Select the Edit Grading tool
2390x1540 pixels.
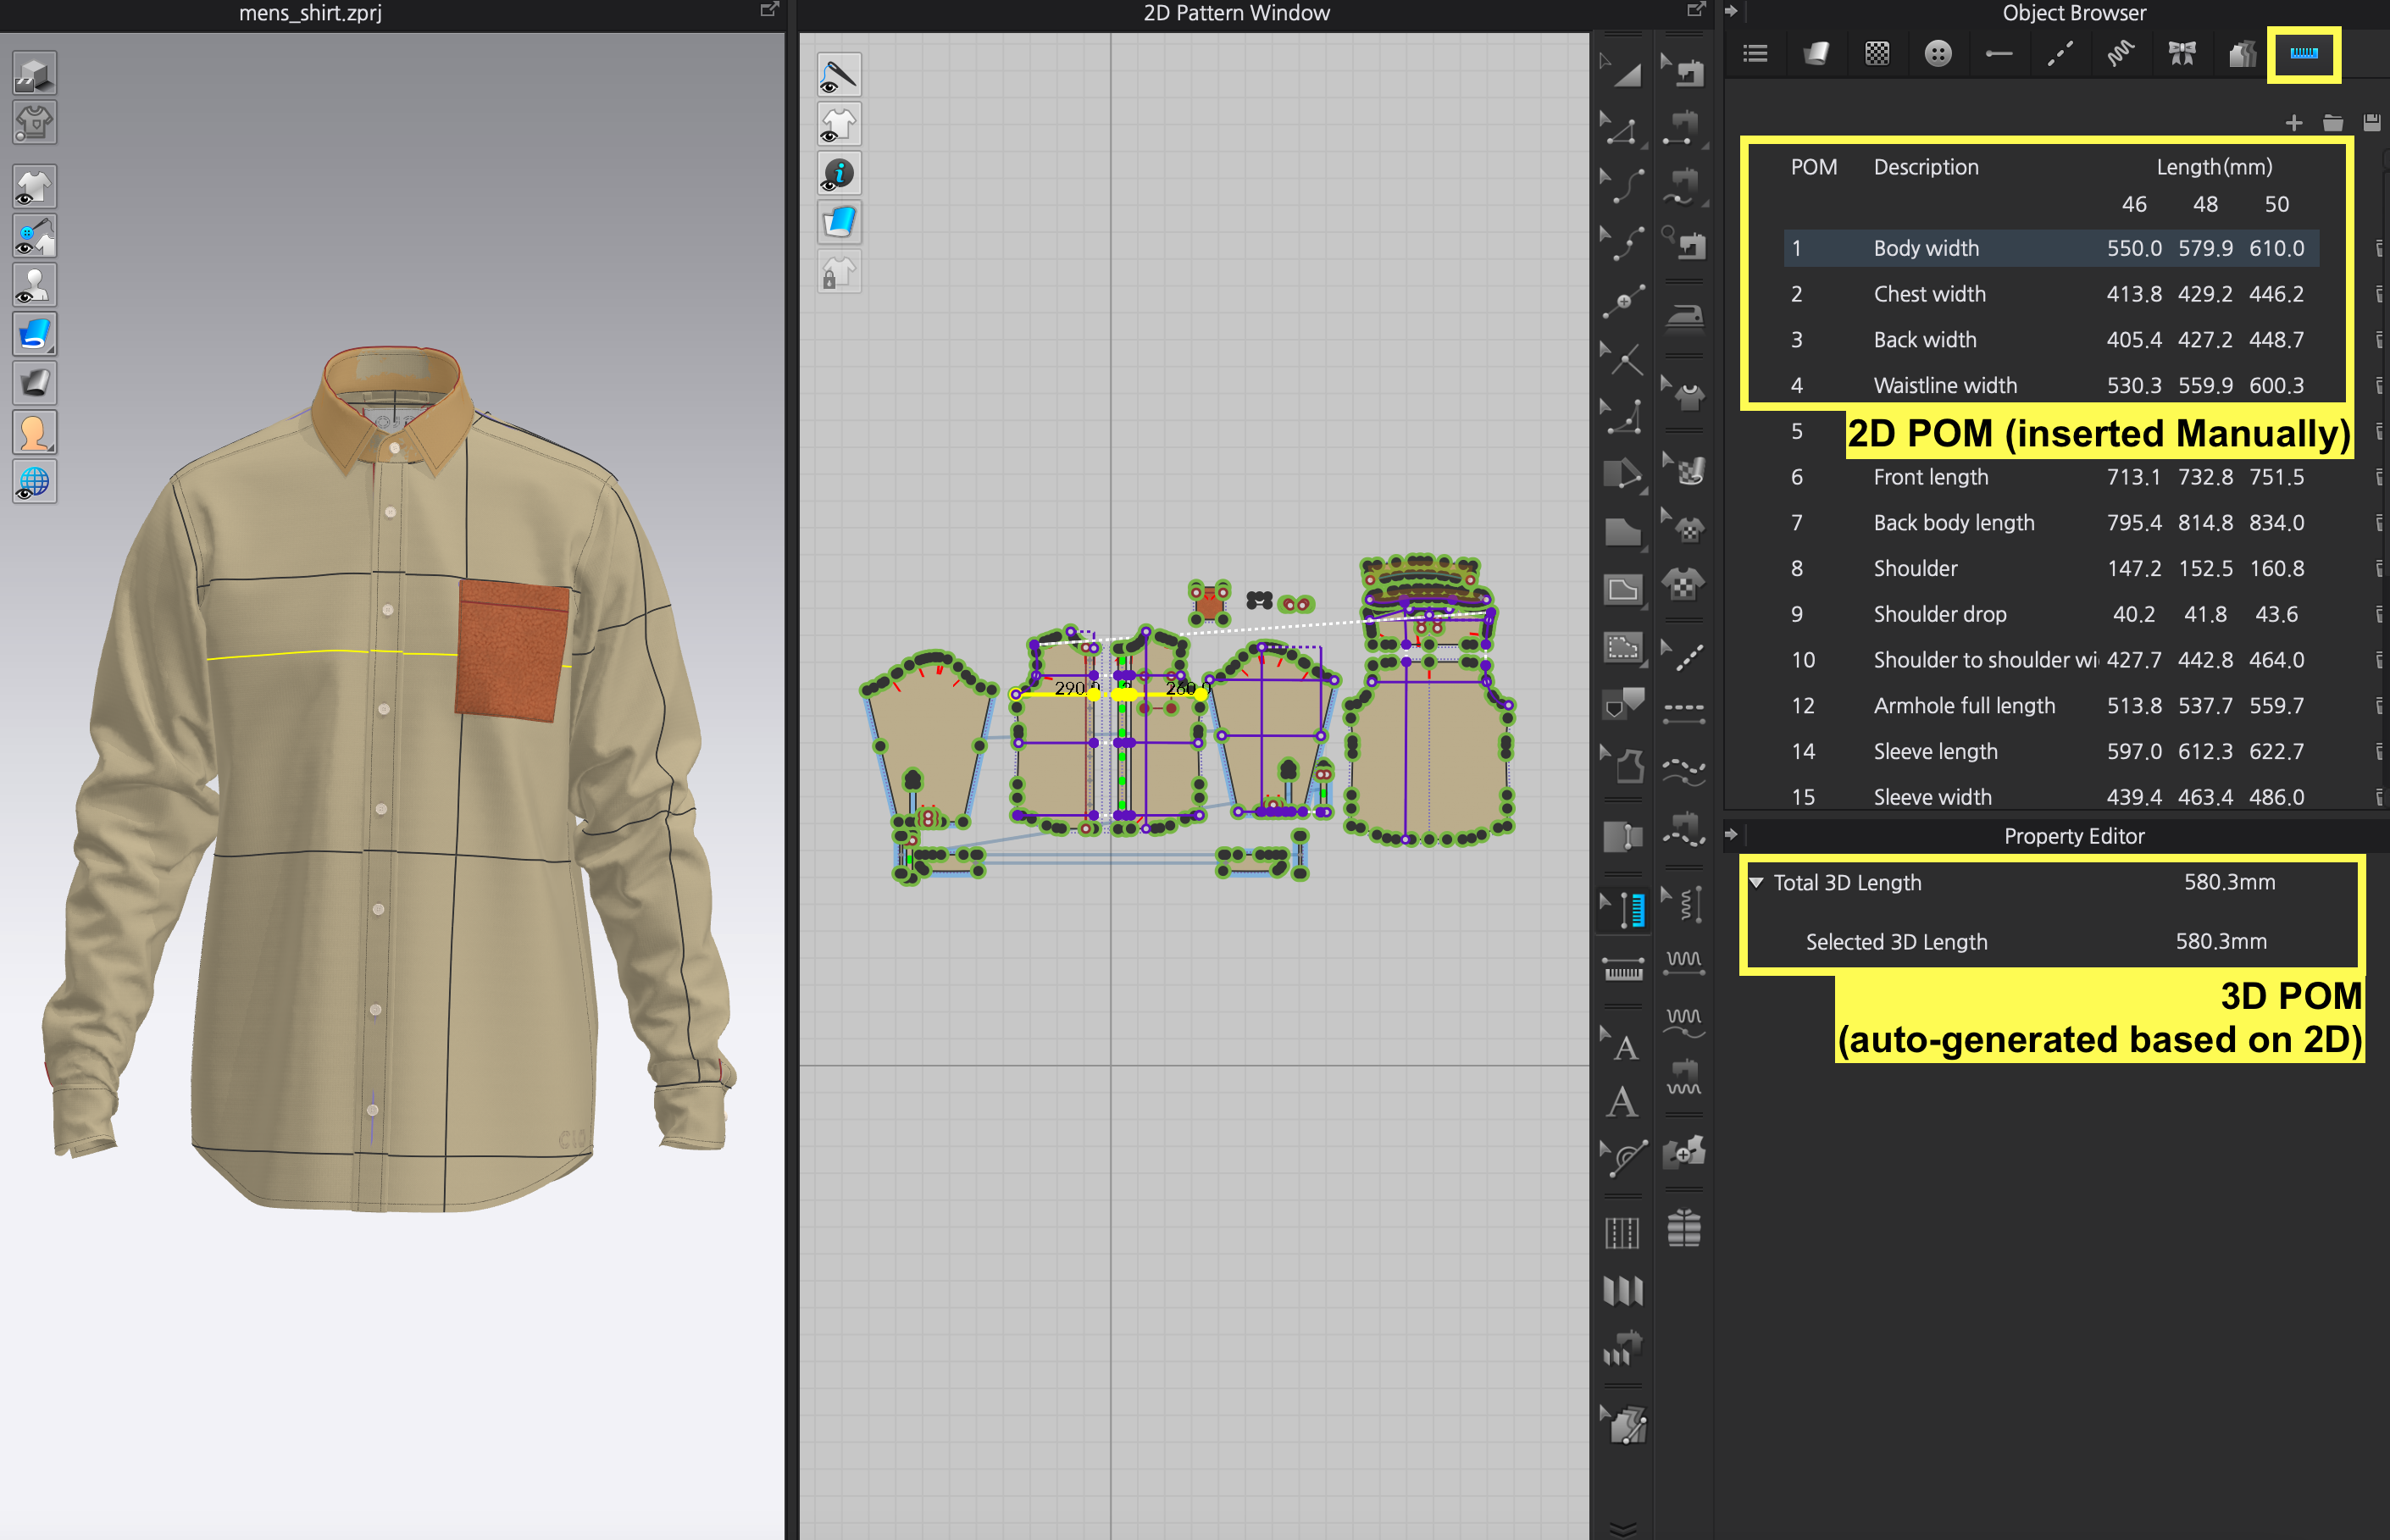coord(1625,1425)
